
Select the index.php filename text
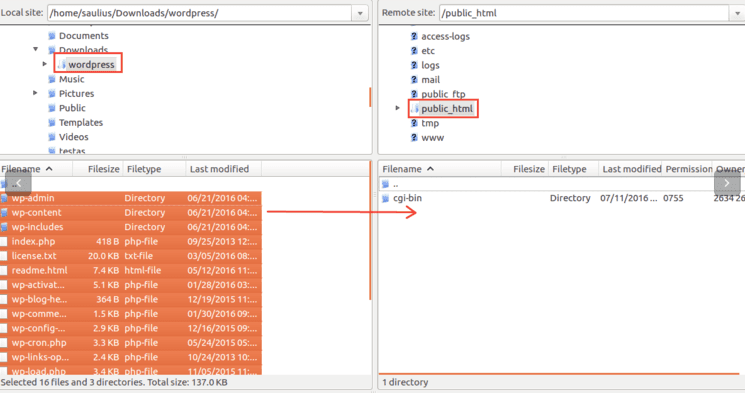33,241
